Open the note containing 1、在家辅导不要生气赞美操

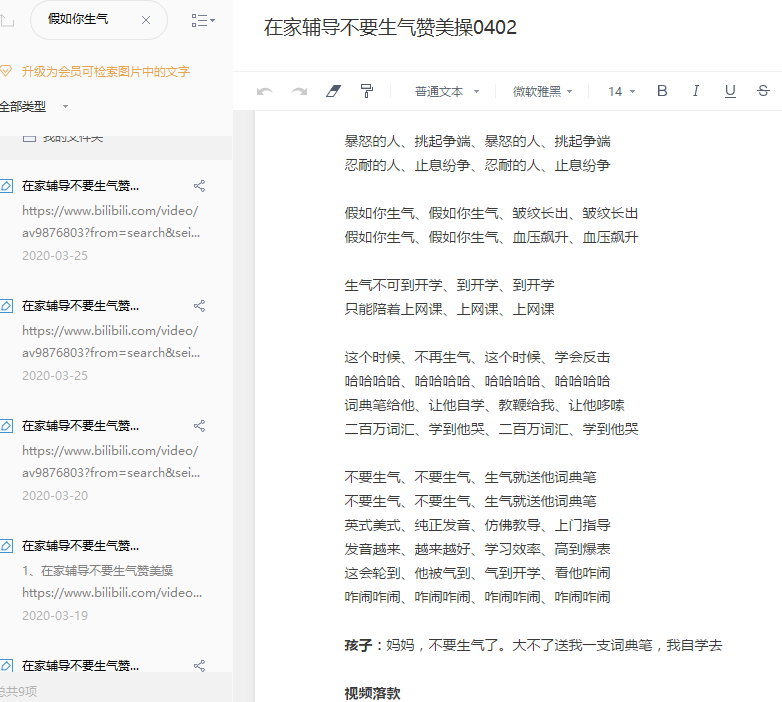116,580
